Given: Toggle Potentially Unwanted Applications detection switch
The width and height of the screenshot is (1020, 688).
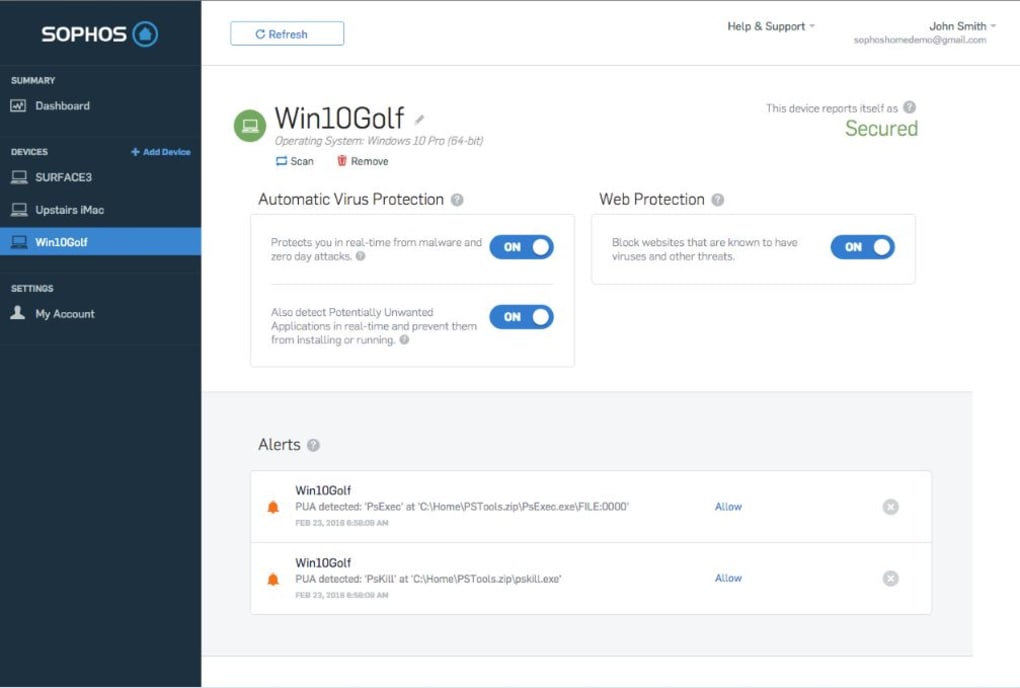Looking at the screenshot, I should (522, 317).
